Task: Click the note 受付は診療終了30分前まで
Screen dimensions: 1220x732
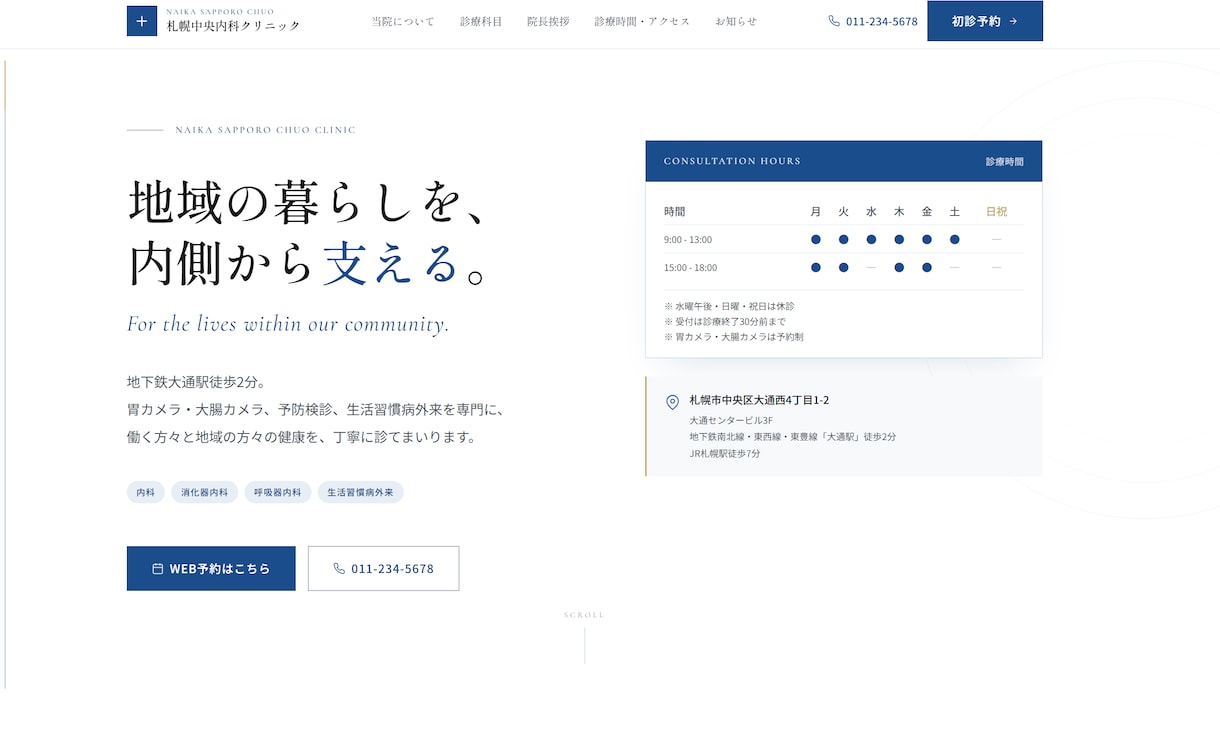Action: (725, 322)
